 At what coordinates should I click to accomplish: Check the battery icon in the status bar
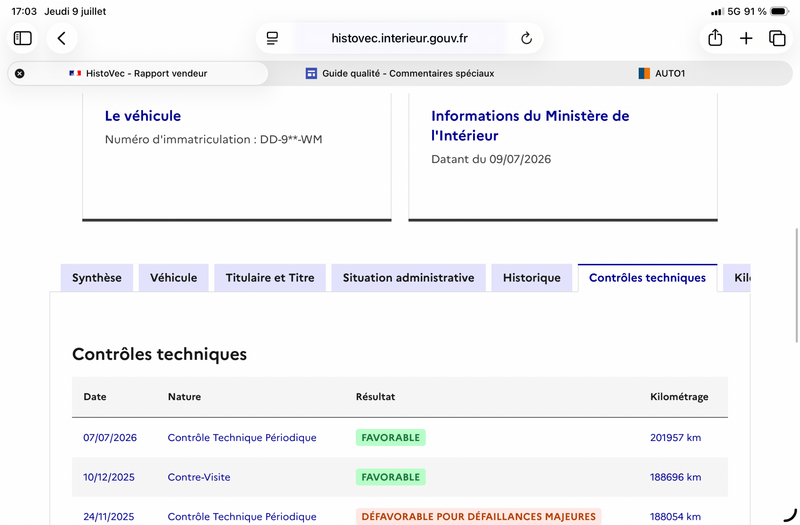tap(780, 11)
